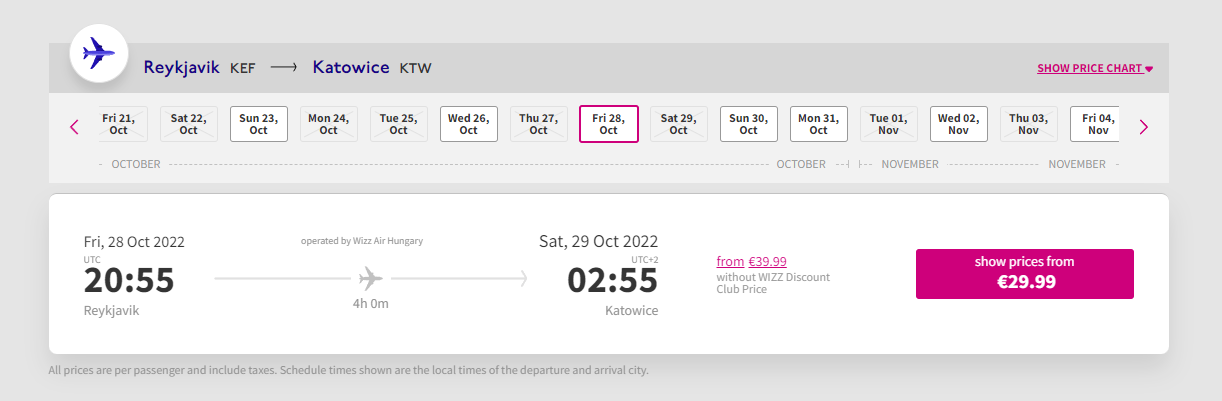Click show prices from €29.99 button
1222x401 pixels.
coord(1025,274)
